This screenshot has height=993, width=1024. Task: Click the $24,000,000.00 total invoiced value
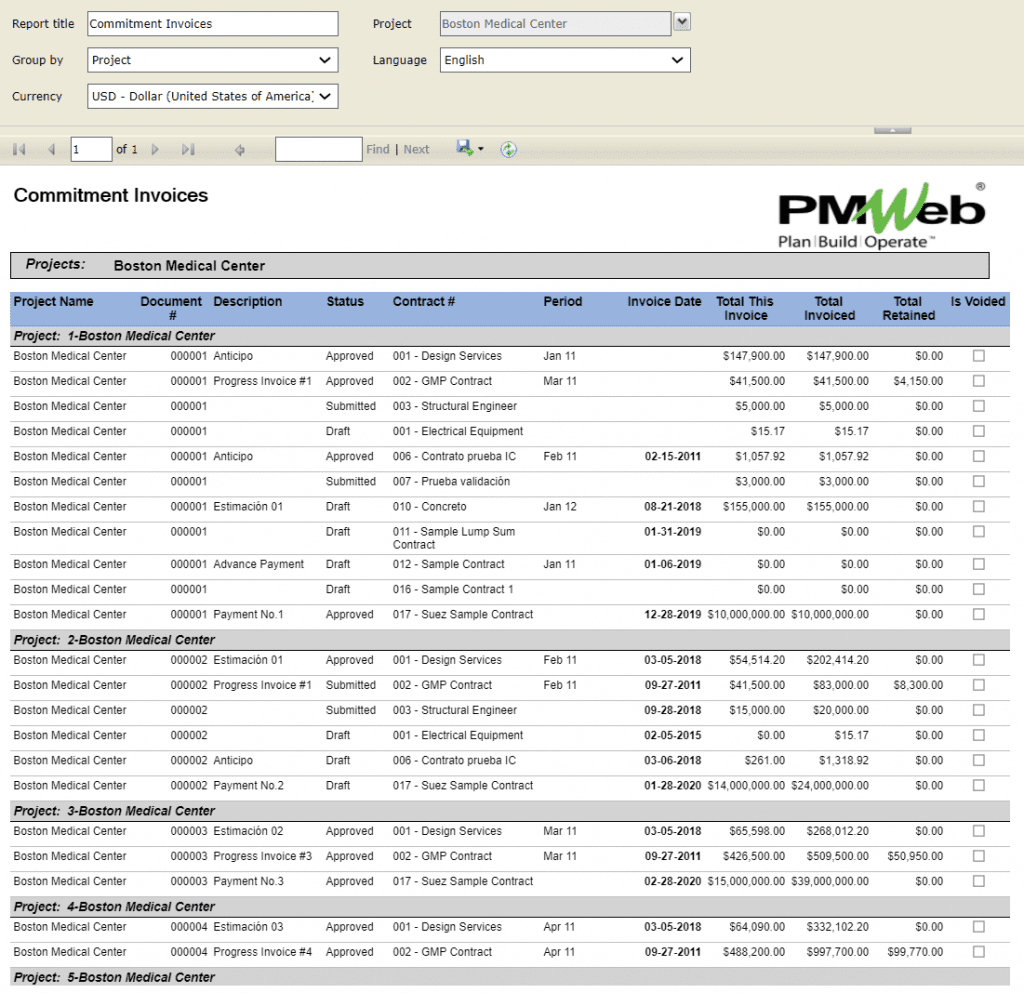[x=830, y=785]
